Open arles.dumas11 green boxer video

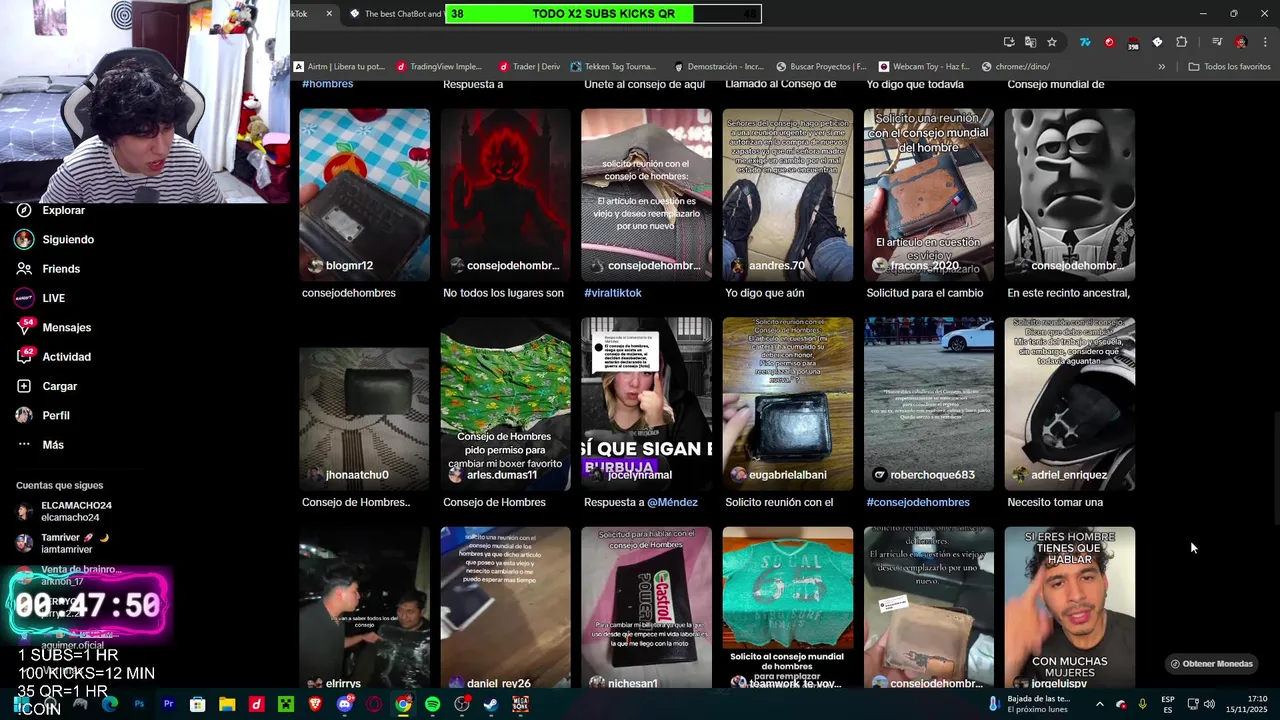(506, 404)
